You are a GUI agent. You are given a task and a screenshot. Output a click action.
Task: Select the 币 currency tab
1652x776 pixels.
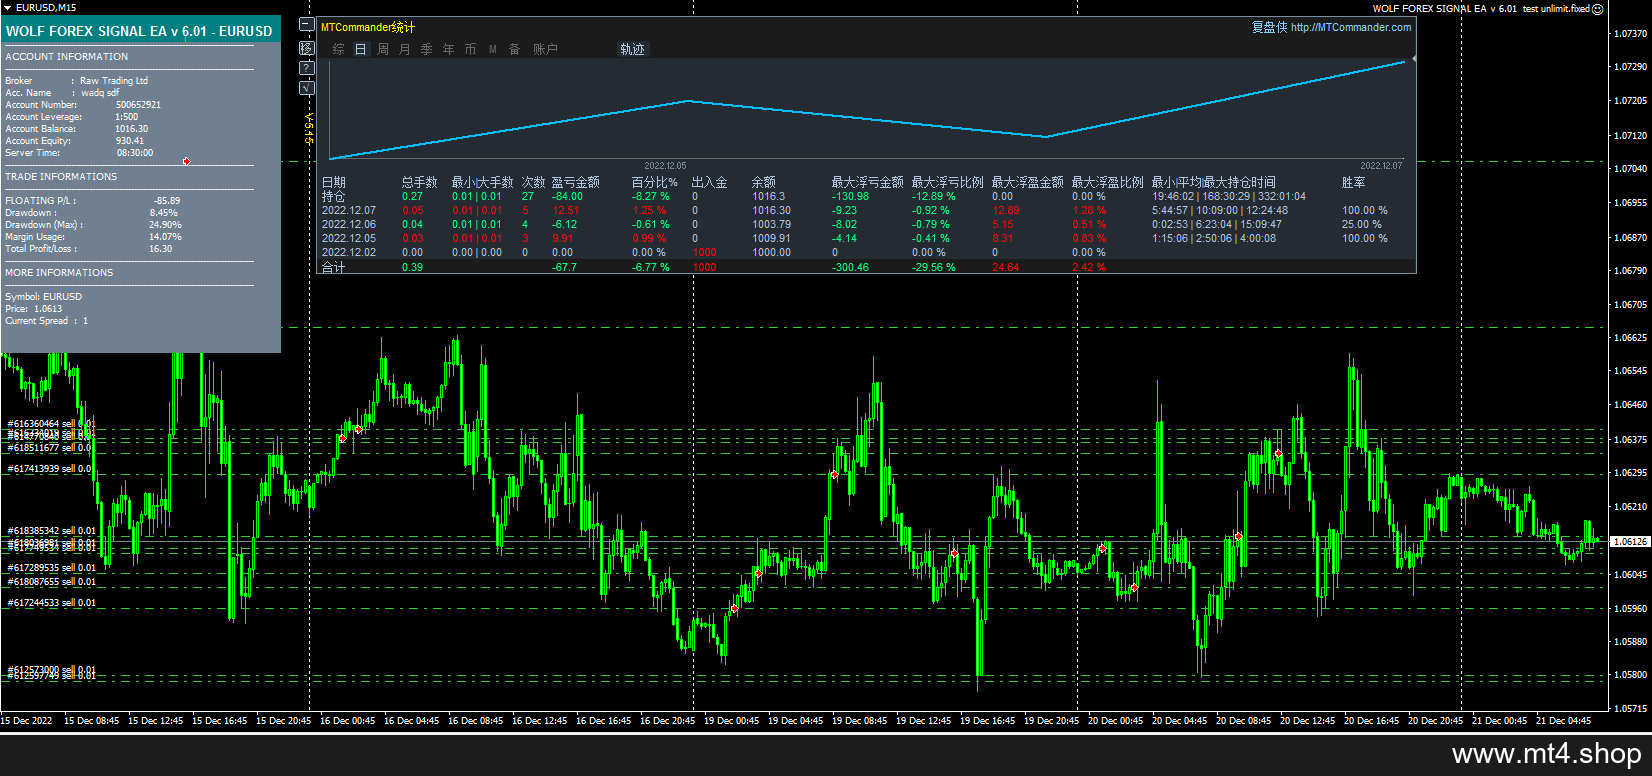(x=471, y=49)
